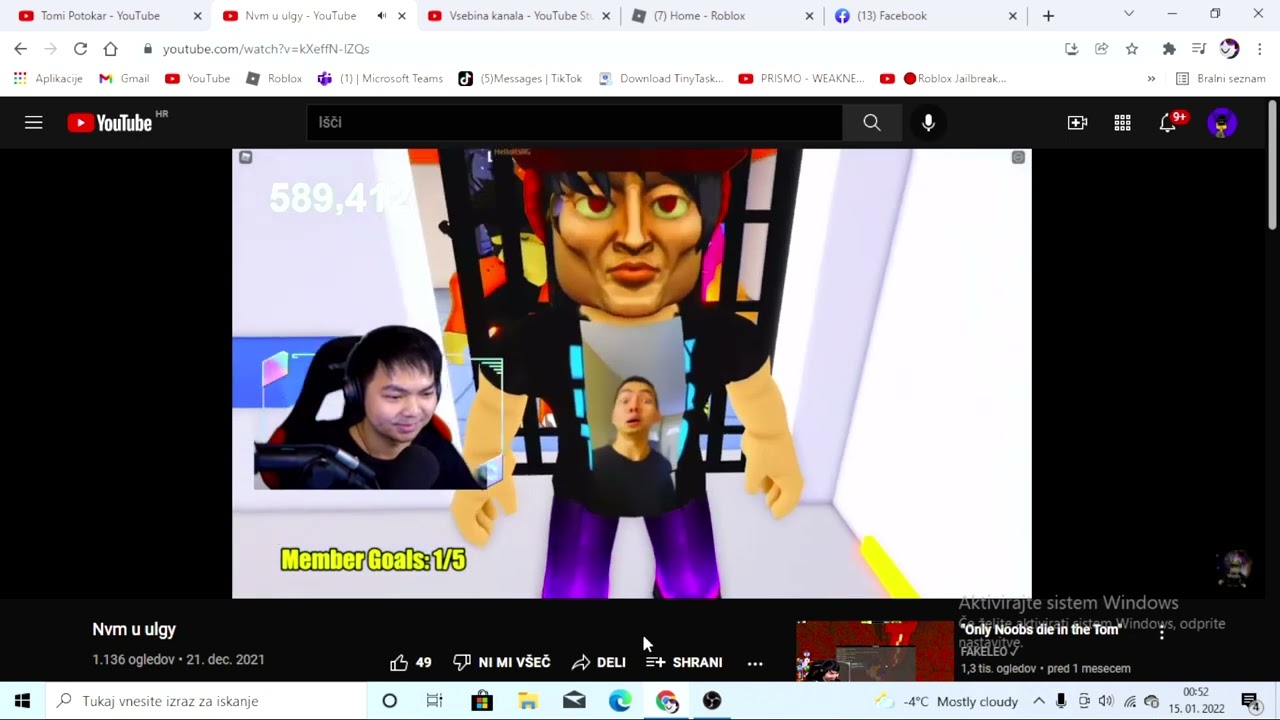
Task: Open the YouTube account avatar menu
Action: [1221, 123]
